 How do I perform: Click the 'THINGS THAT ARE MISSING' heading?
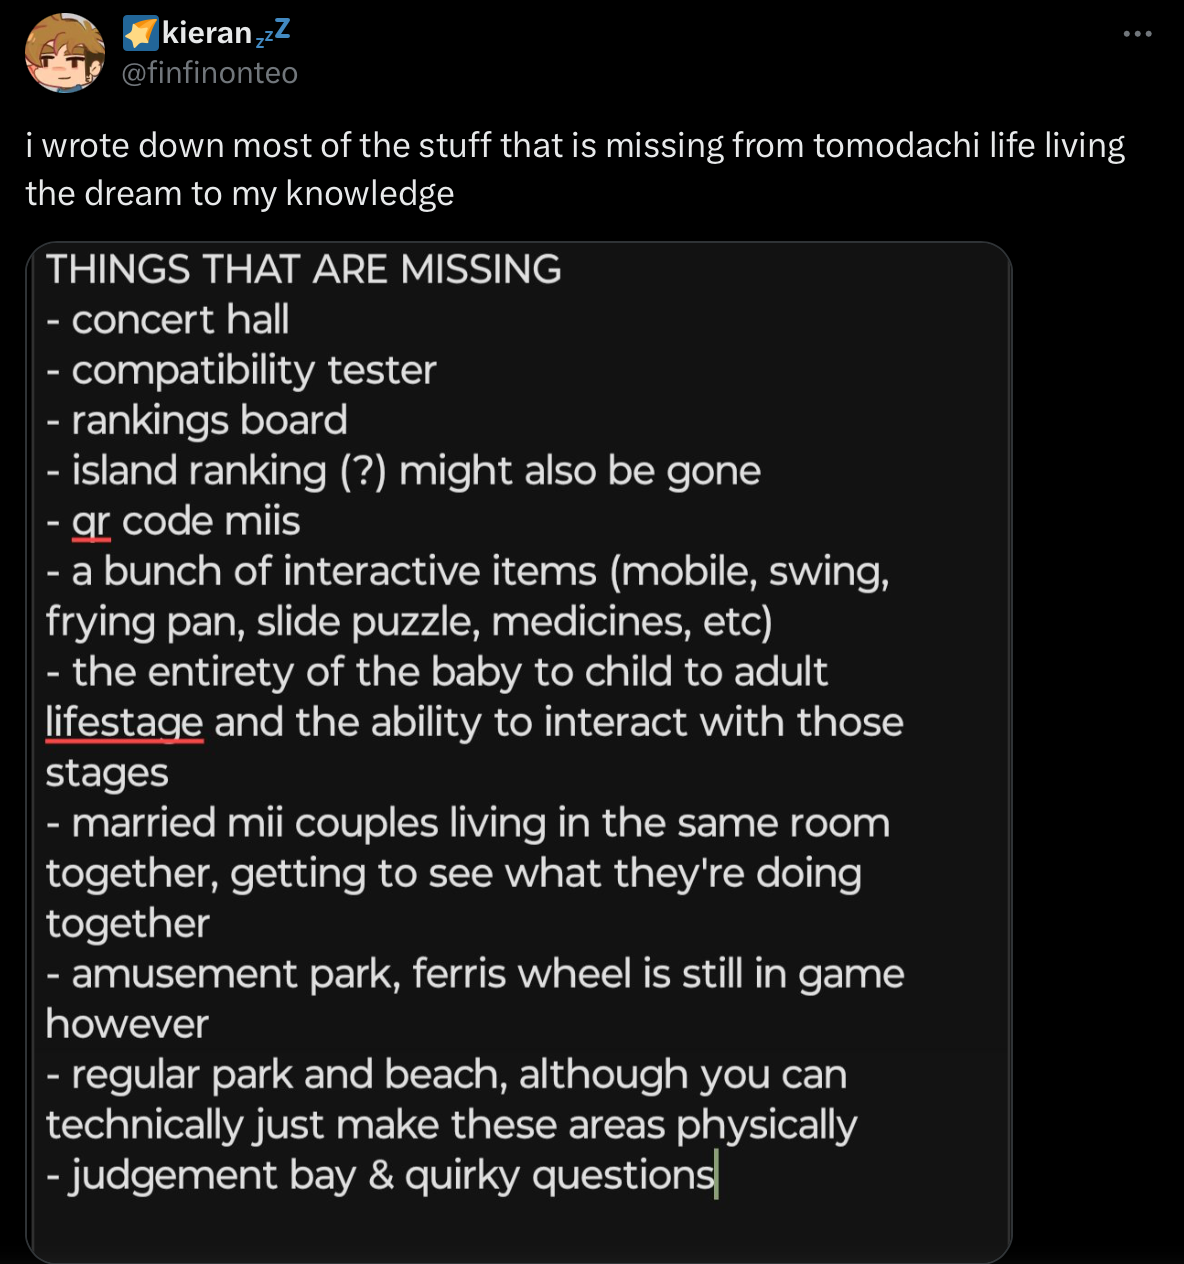[x=304, y=270]
